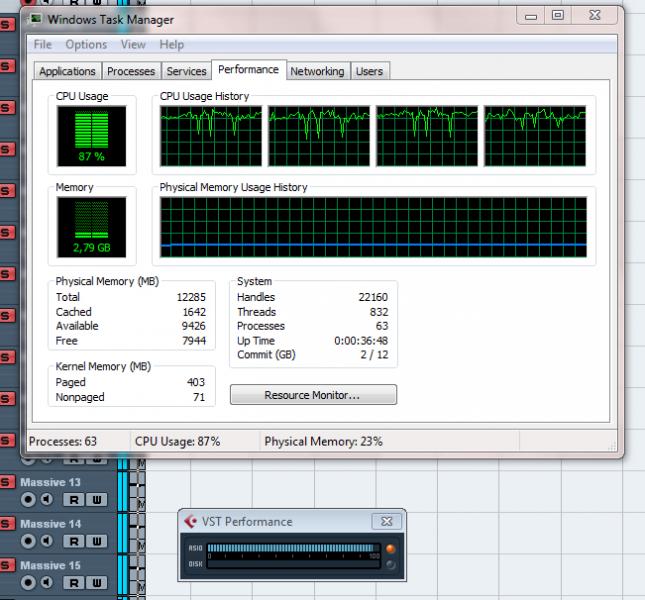Screen dimensions: 645x600
Task: Enable record on Massive 13 track
Action: pyautogui.click(x=28, y=499)
